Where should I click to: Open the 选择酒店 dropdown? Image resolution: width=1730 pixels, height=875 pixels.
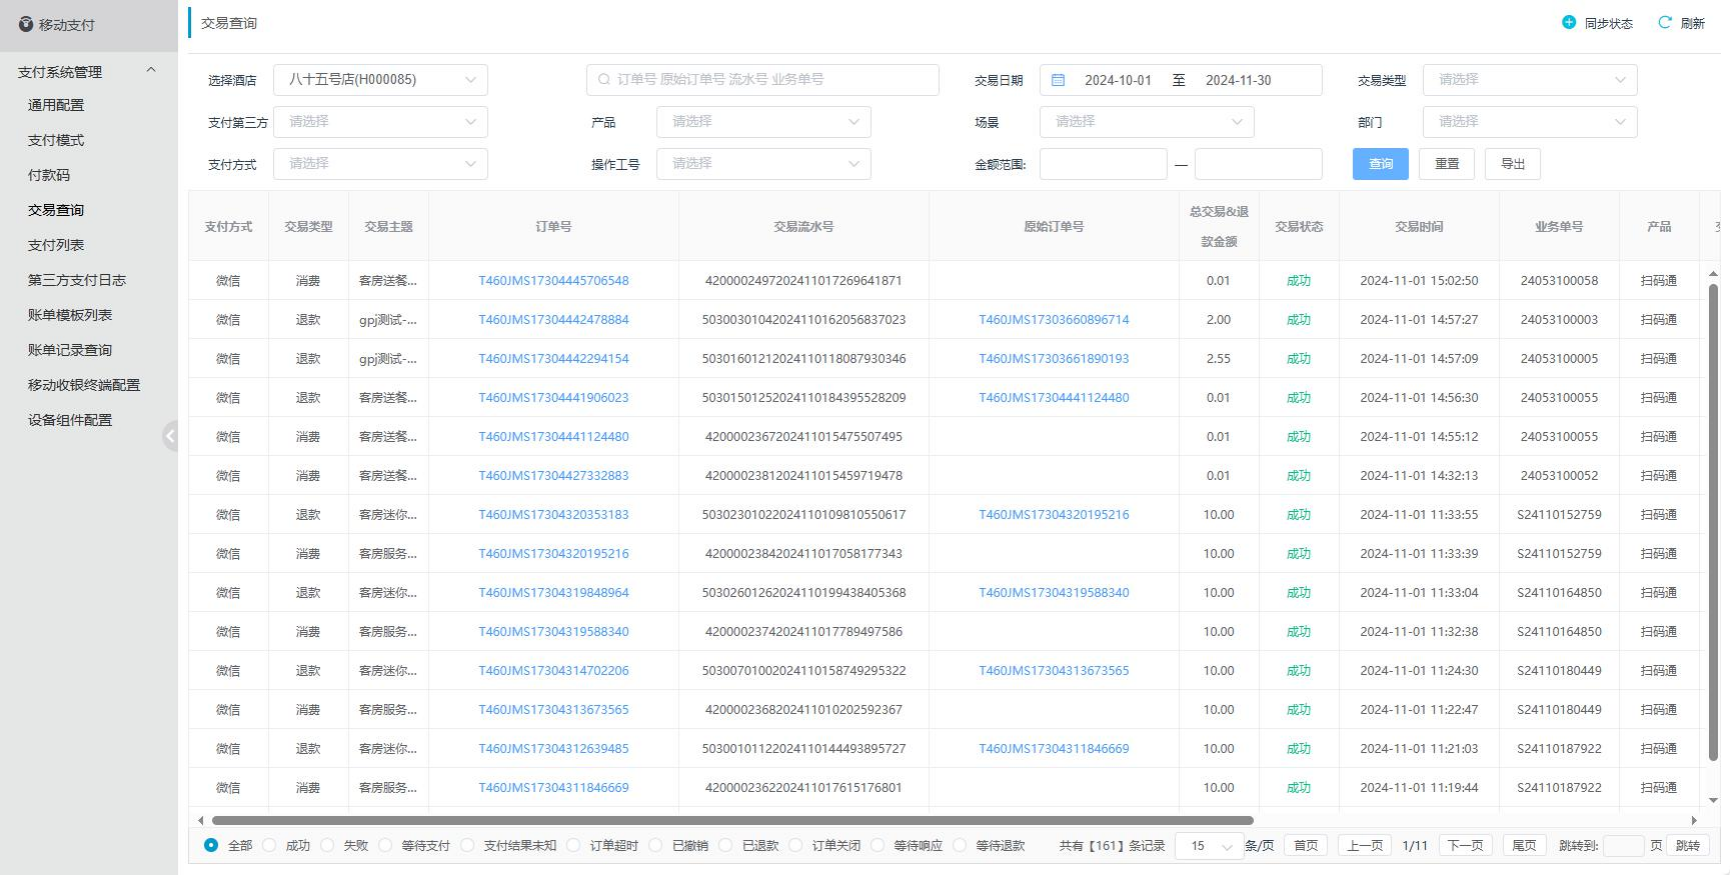coord(380,80)
